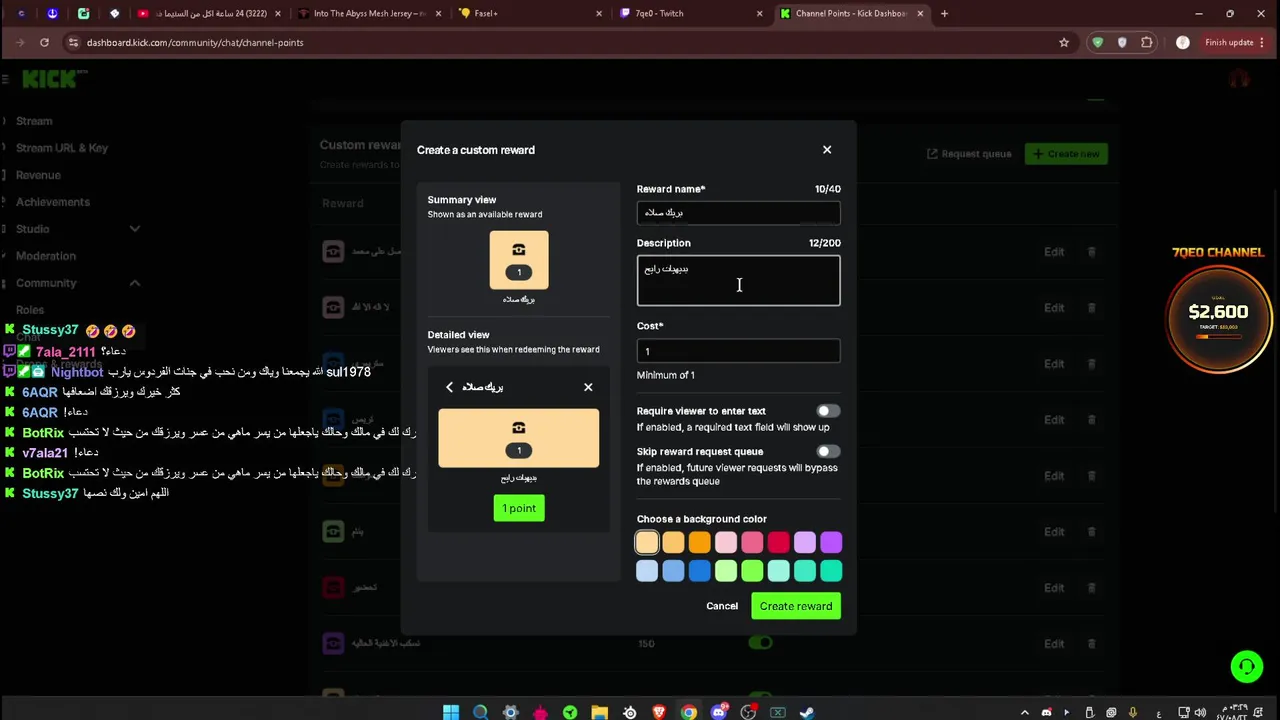Click the Description text area

738,280
